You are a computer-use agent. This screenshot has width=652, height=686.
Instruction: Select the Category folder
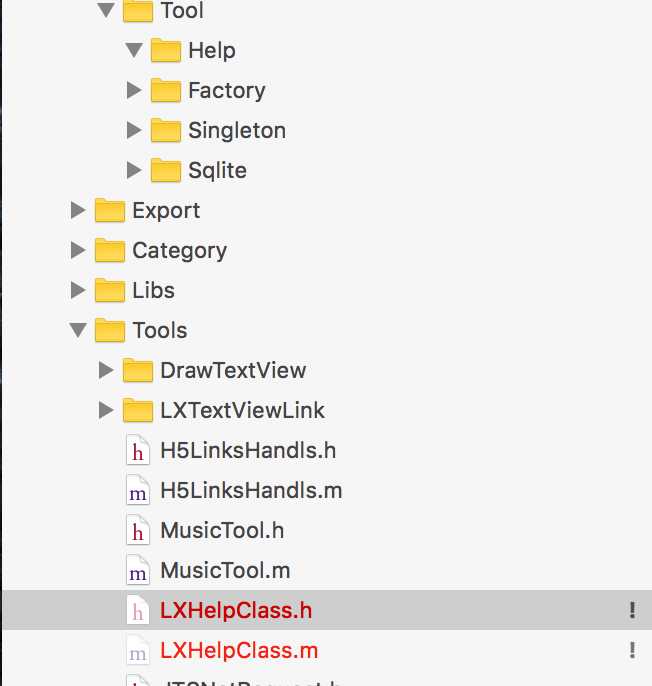pyautogui.click(x=179, y=251)
